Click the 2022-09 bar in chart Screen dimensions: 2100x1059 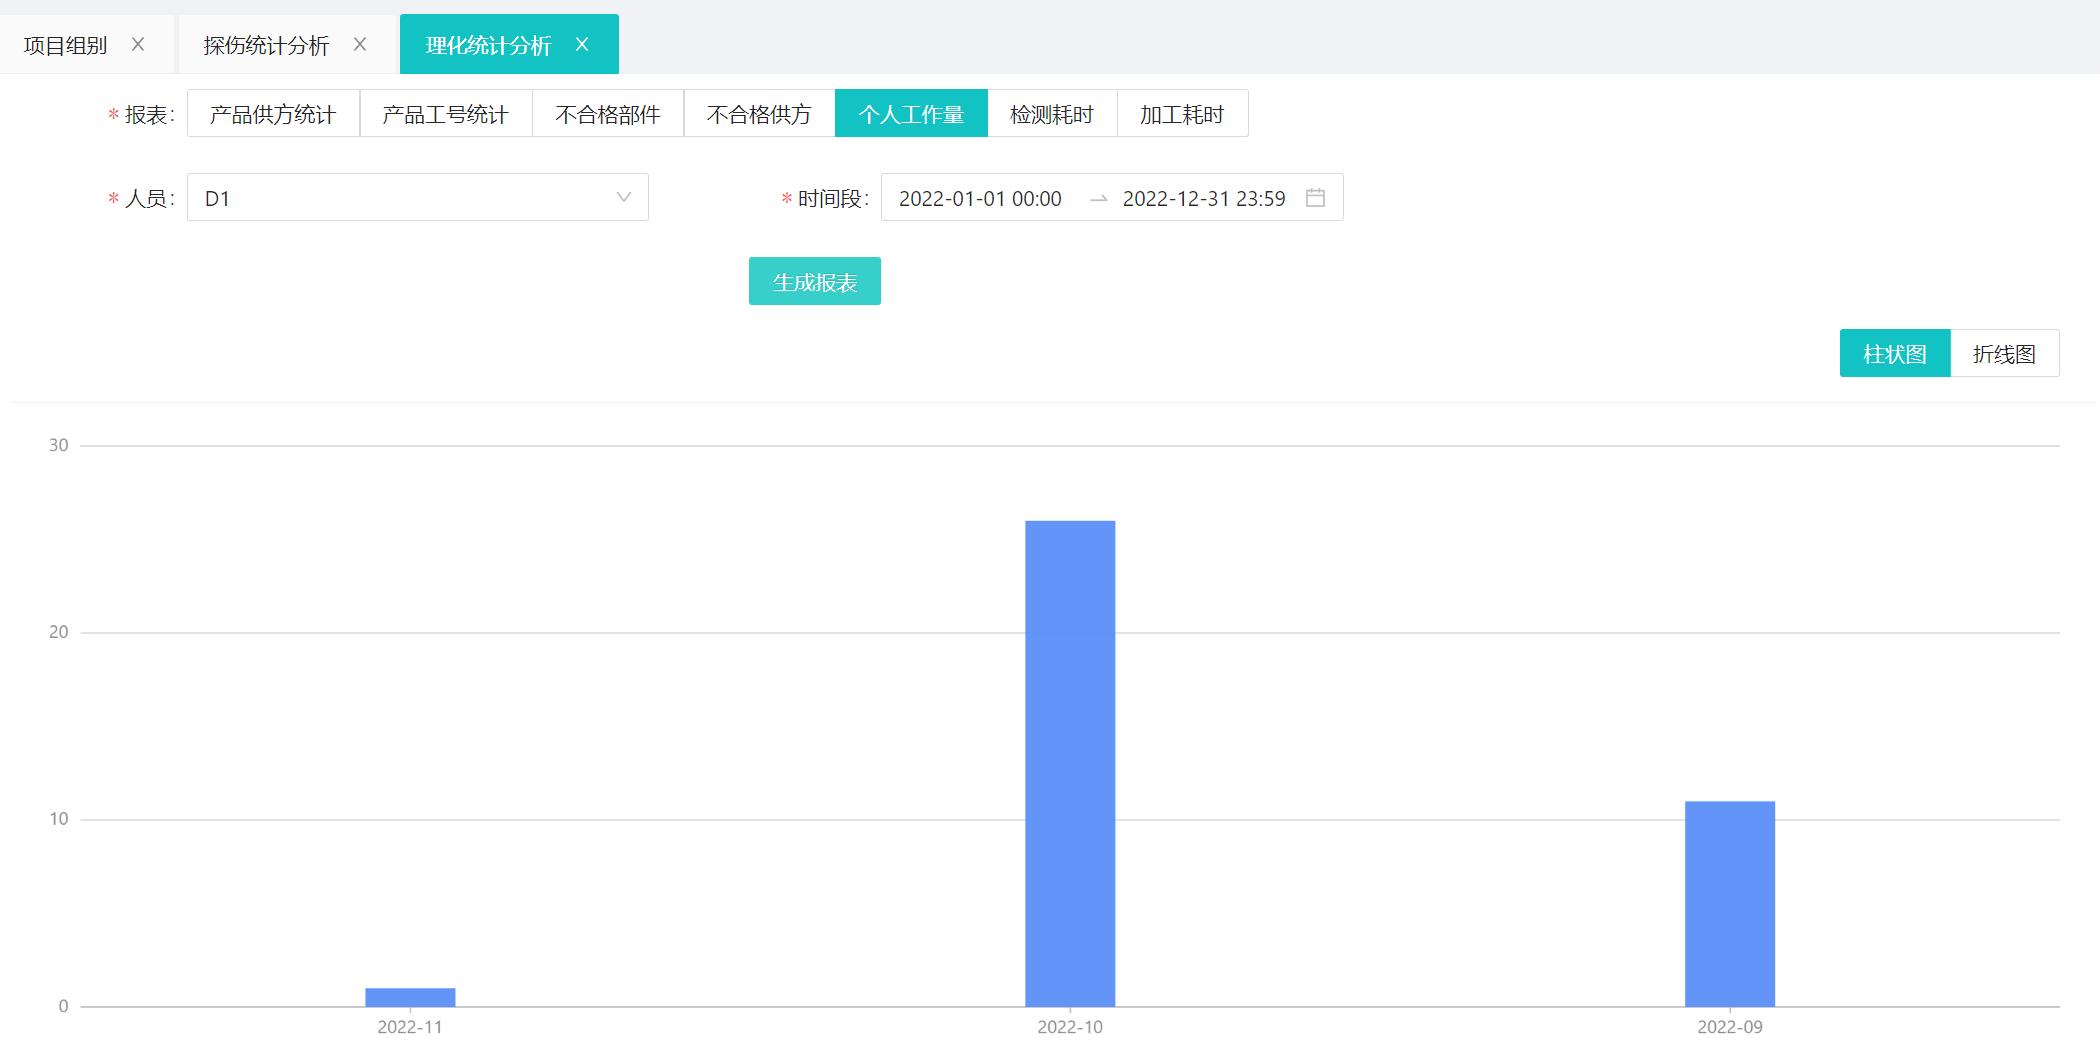pos(1730,903)
